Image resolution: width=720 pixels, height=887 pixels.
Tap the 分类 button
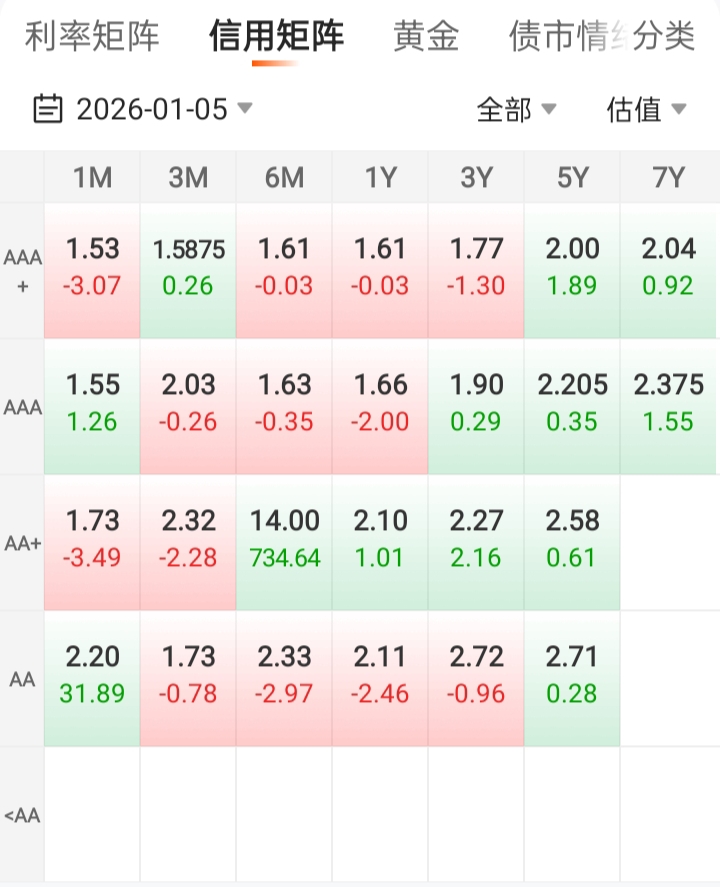(x=666, y=37)
